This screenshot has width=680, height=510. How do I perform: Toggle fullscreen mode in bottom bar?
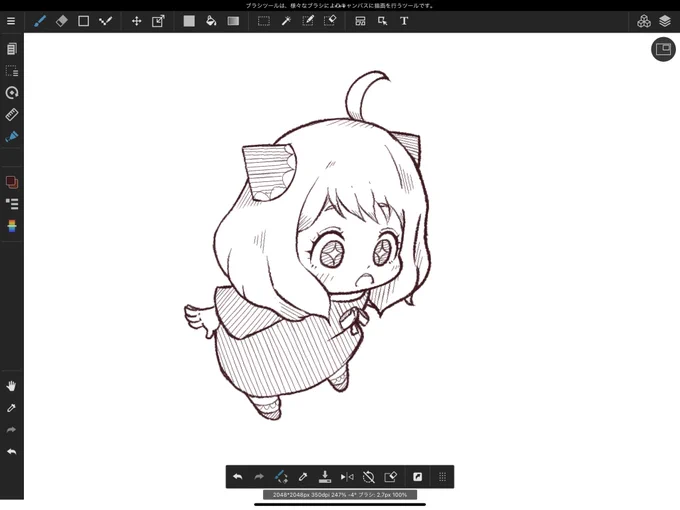(417, 477)
